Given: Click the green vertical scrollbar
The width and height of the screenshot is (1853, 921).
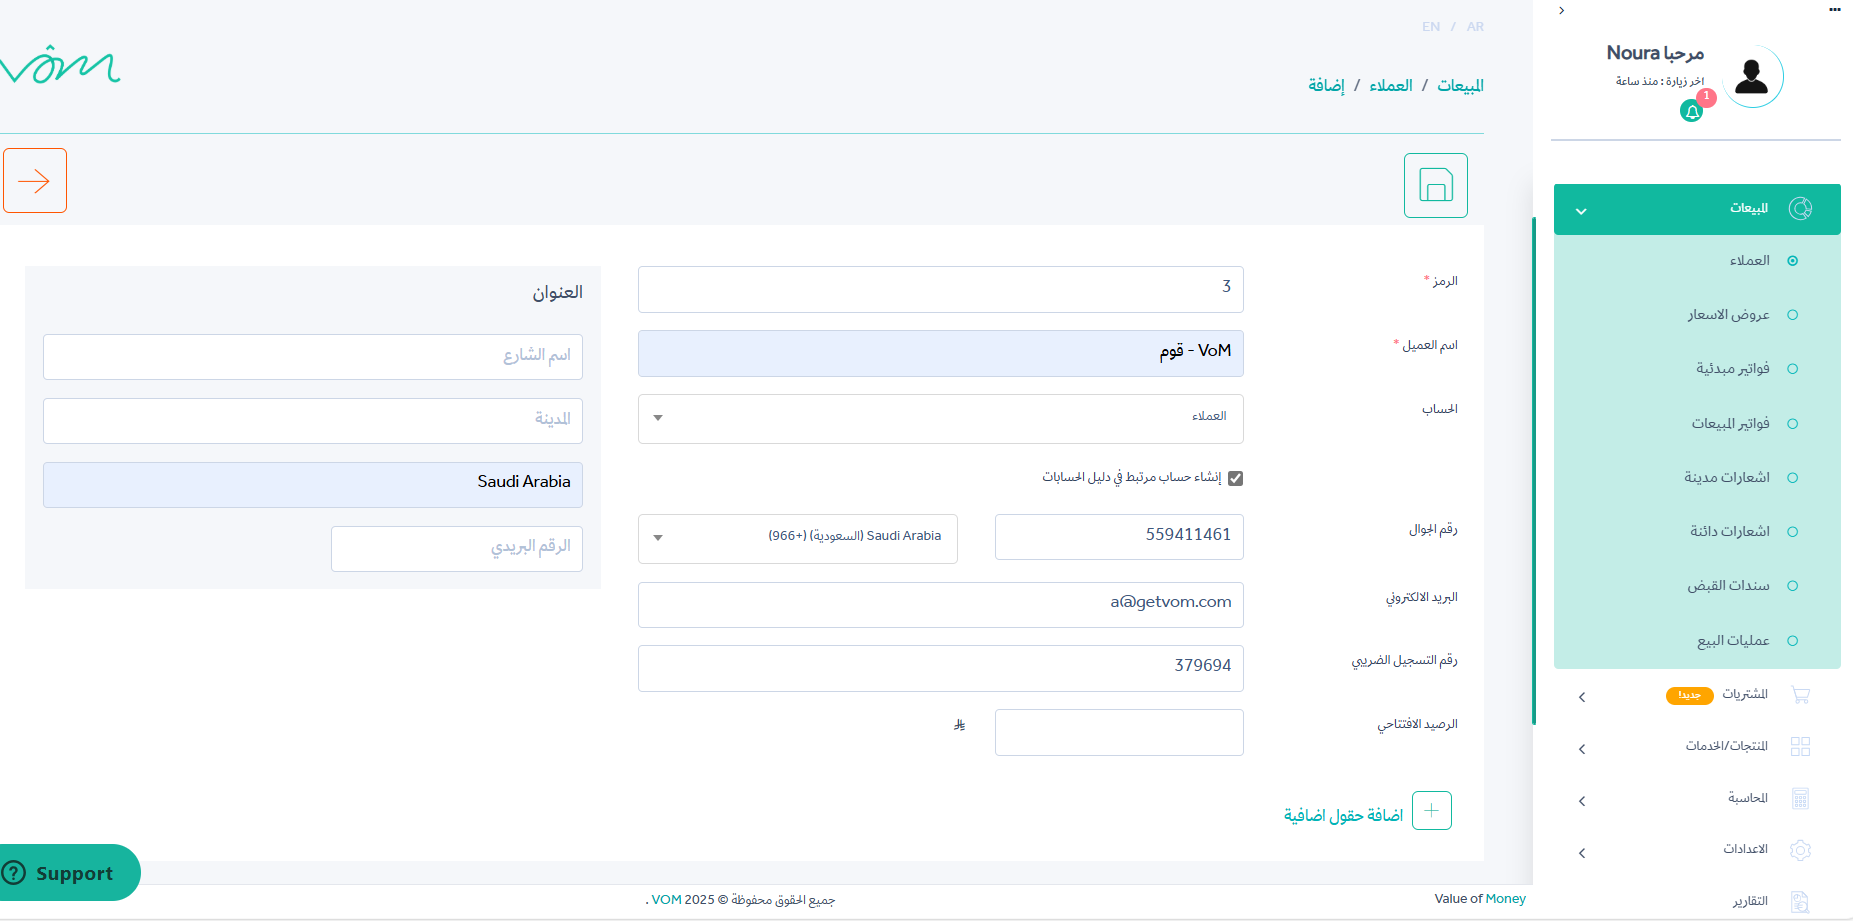Looking at the screenshot, I should (1534, 470).
